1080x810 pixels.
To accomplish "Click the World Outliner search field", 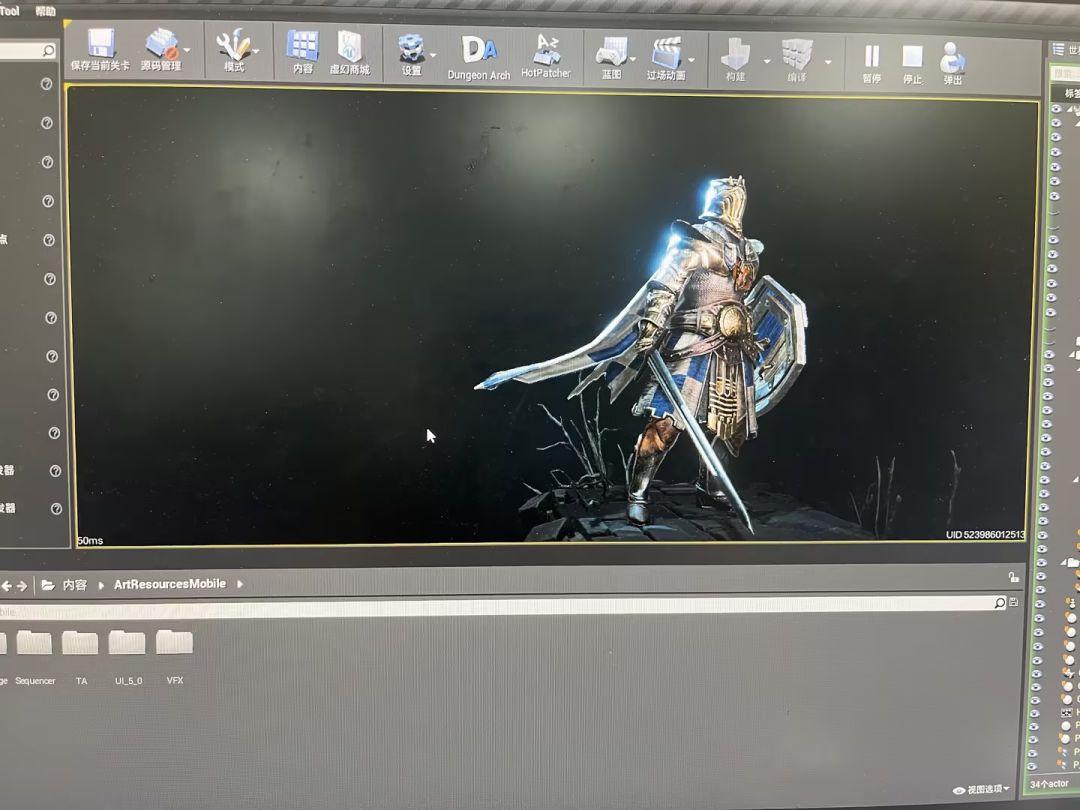I will pyautogui.click(x=1065, y=72).
